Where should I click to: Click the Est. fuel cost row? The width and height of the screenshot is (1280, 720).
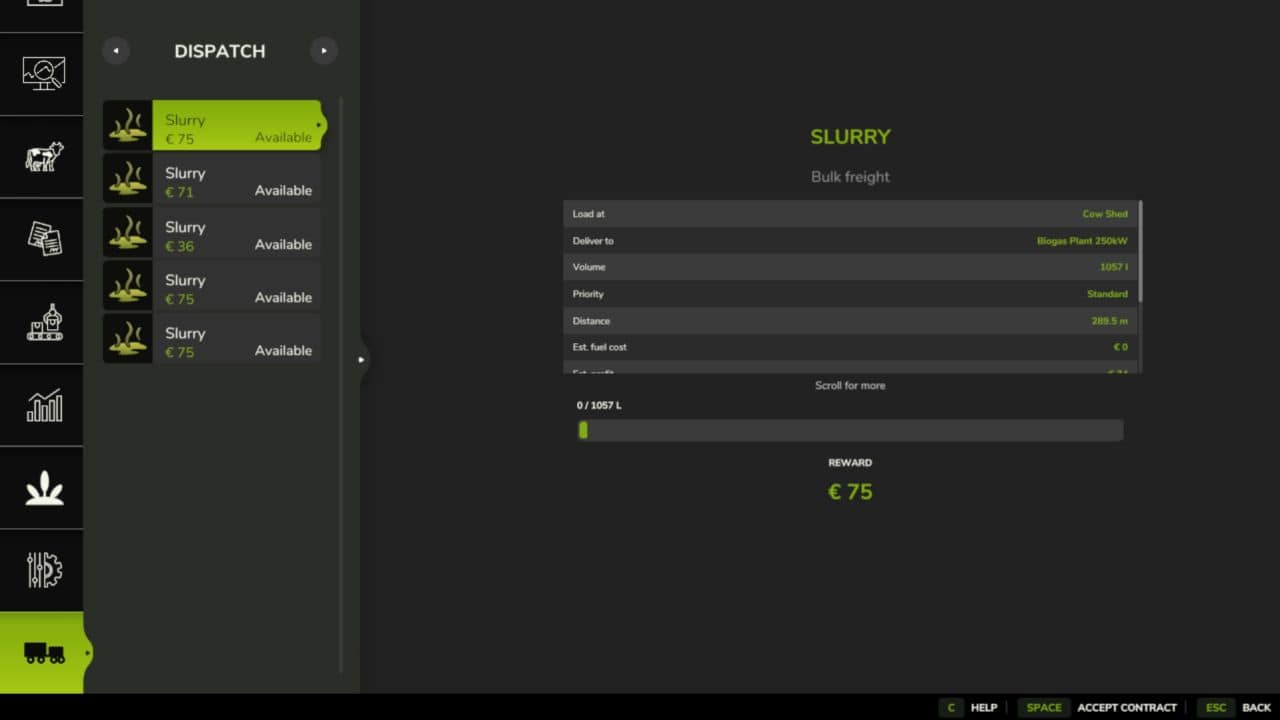850,347
